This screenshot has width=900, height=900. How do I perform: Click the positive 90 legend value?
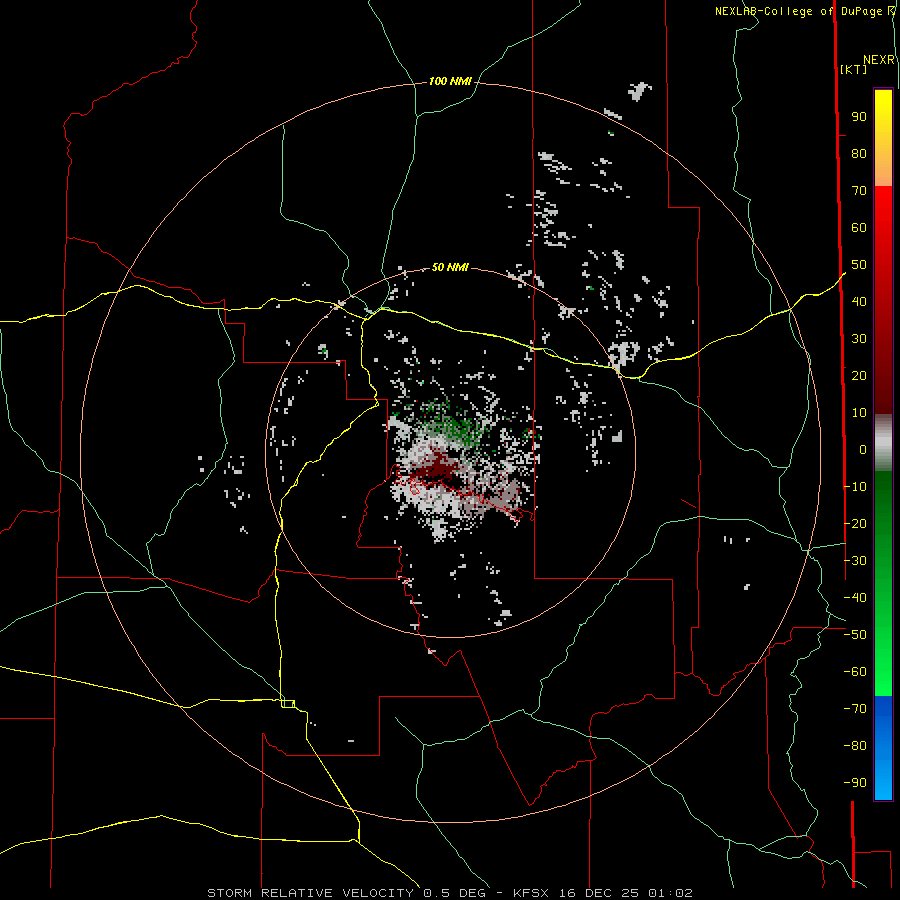tap(859, 117)
